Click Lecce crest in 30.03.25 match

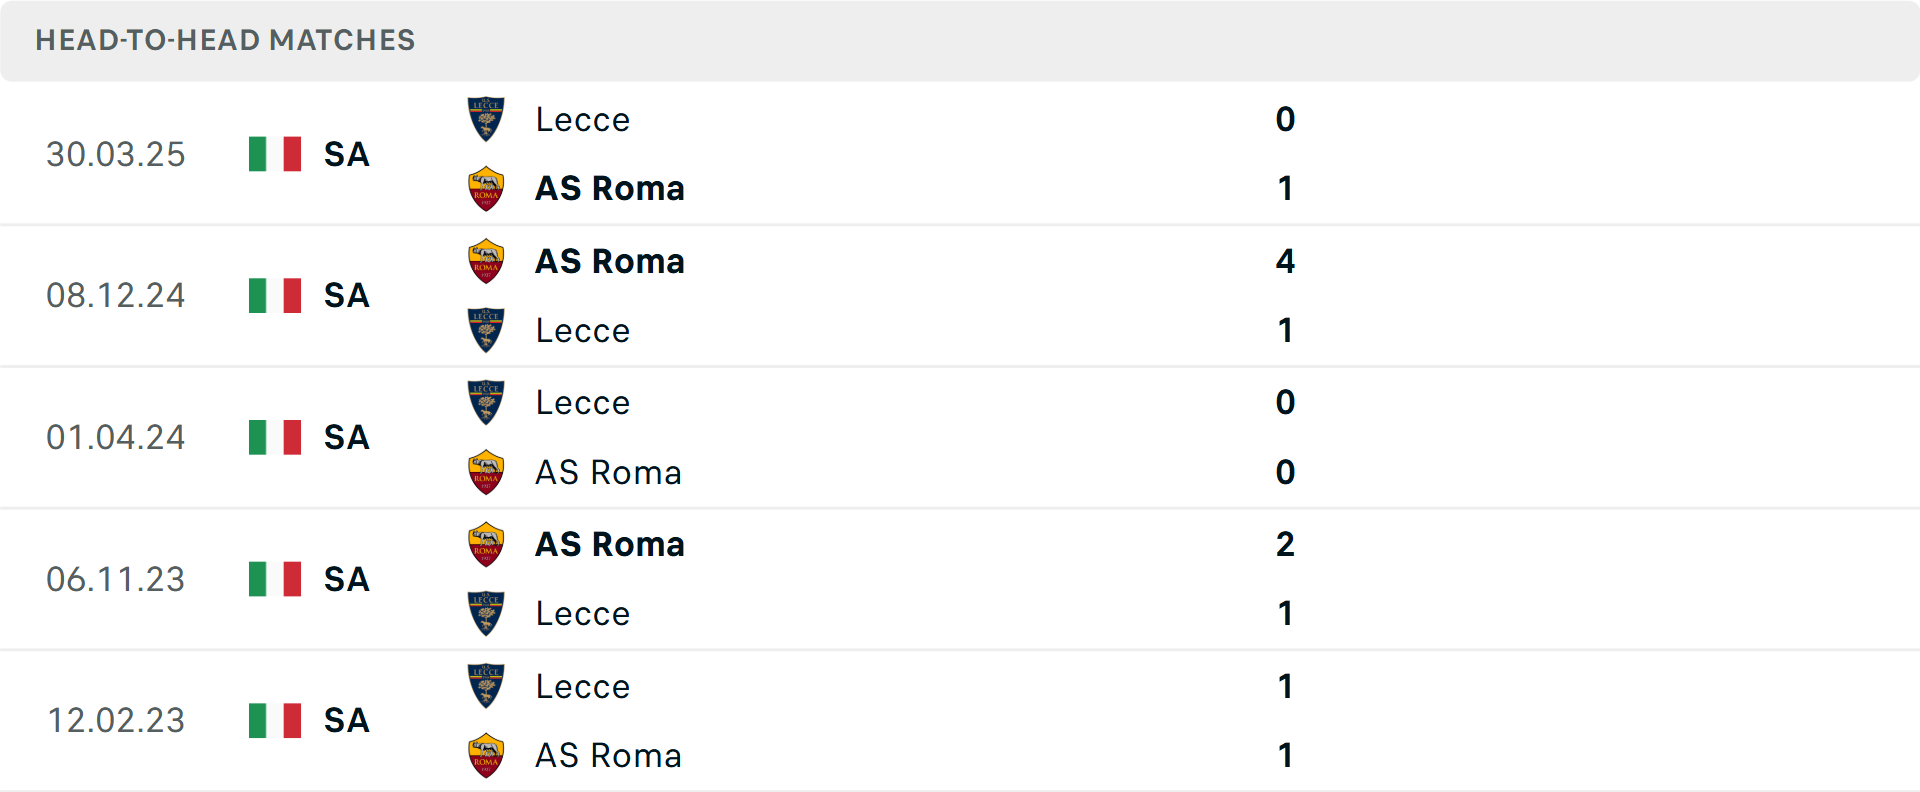(486, 119)
